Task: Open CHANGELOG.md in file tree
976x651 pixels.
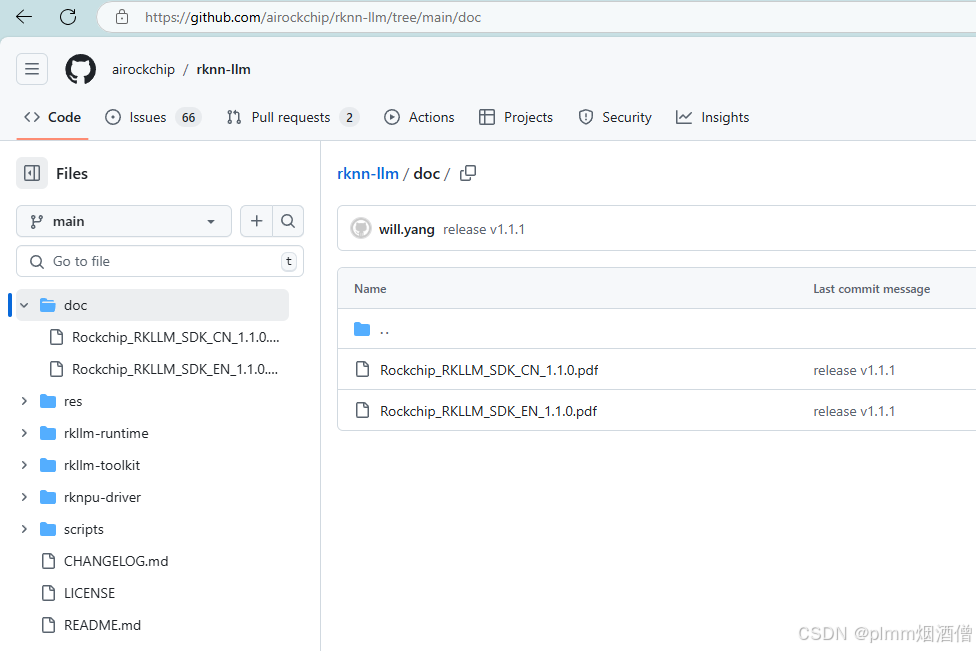Action: click(x=116, y=561)
